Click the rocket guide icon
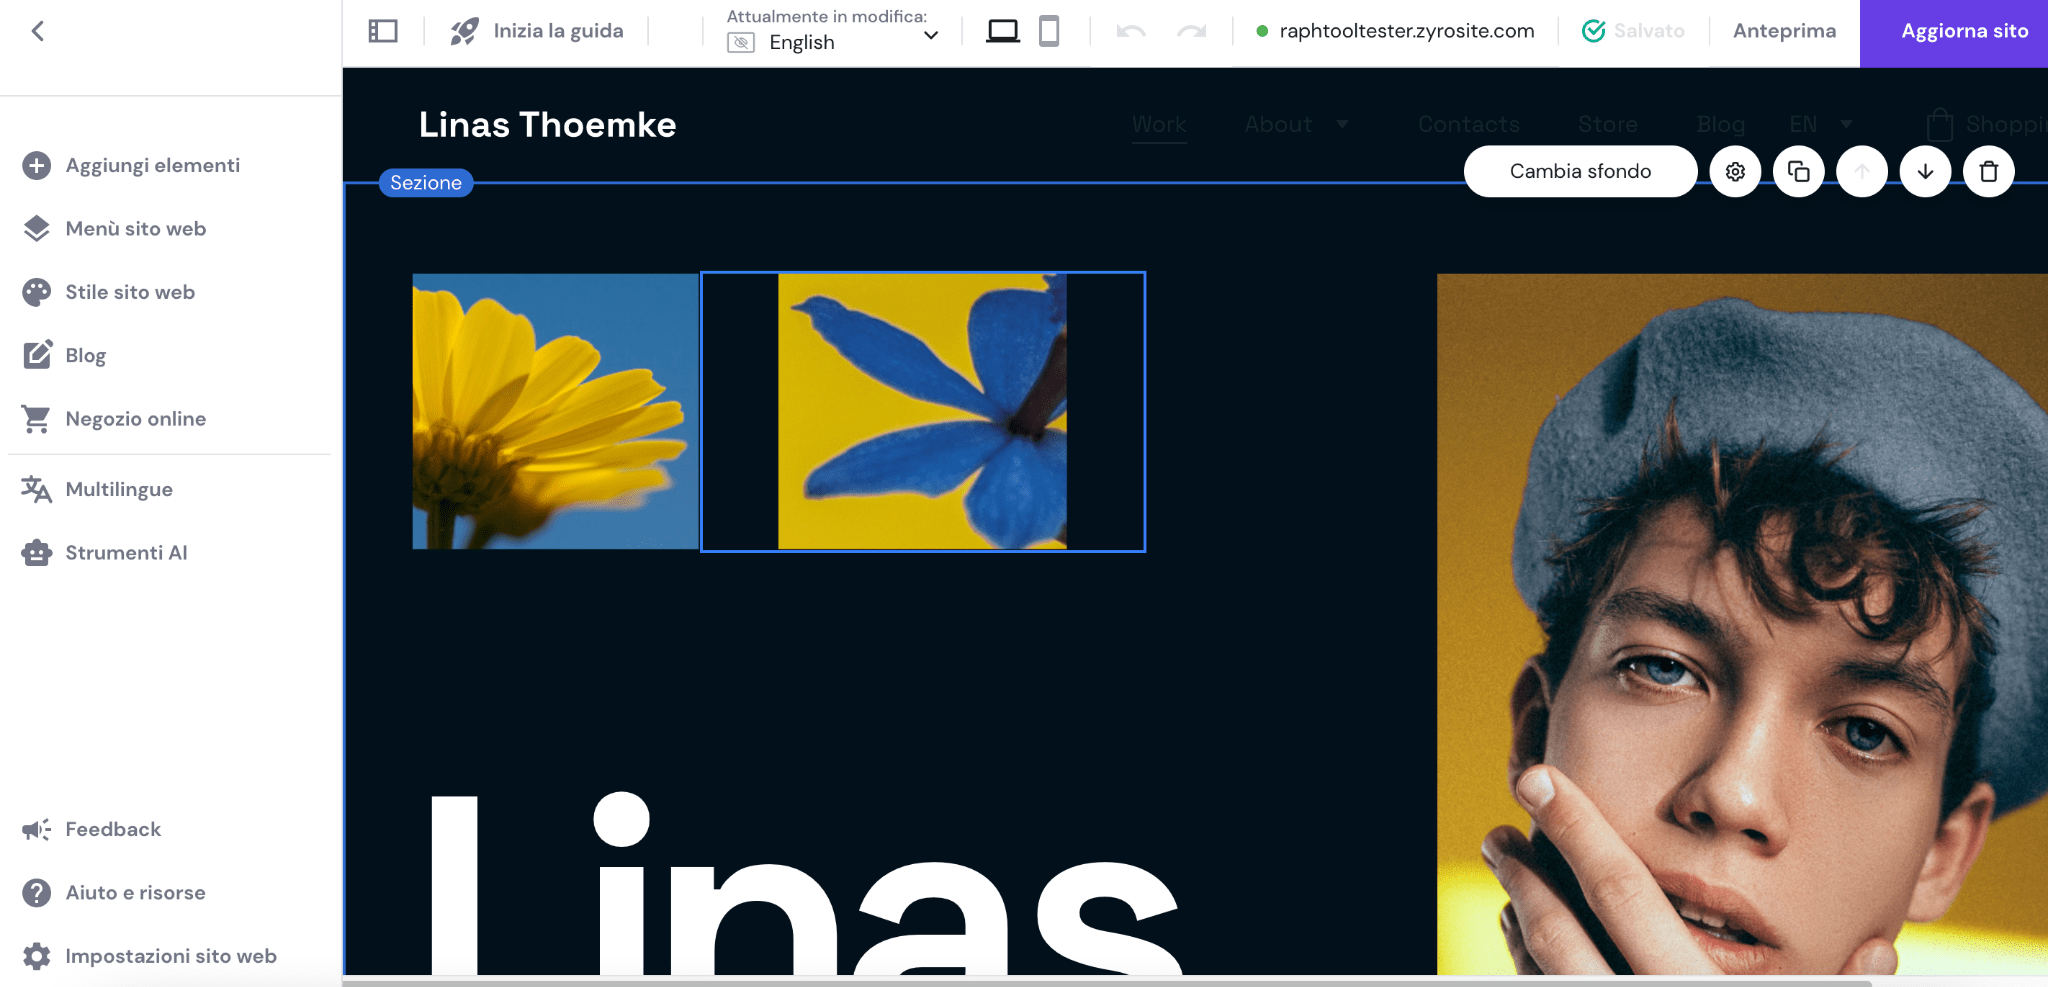Viewport: 2048px width, 987px height. click(464, 31)
